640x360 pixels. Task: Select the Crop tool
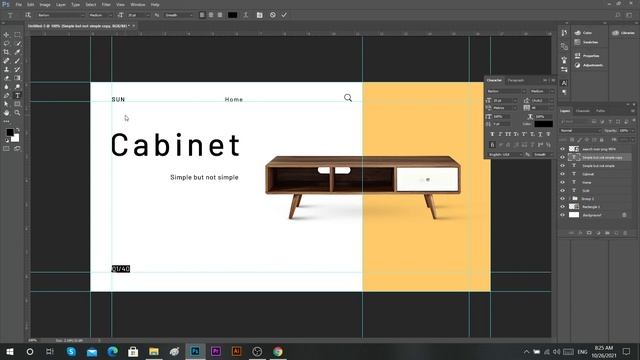tap(6, 52)
